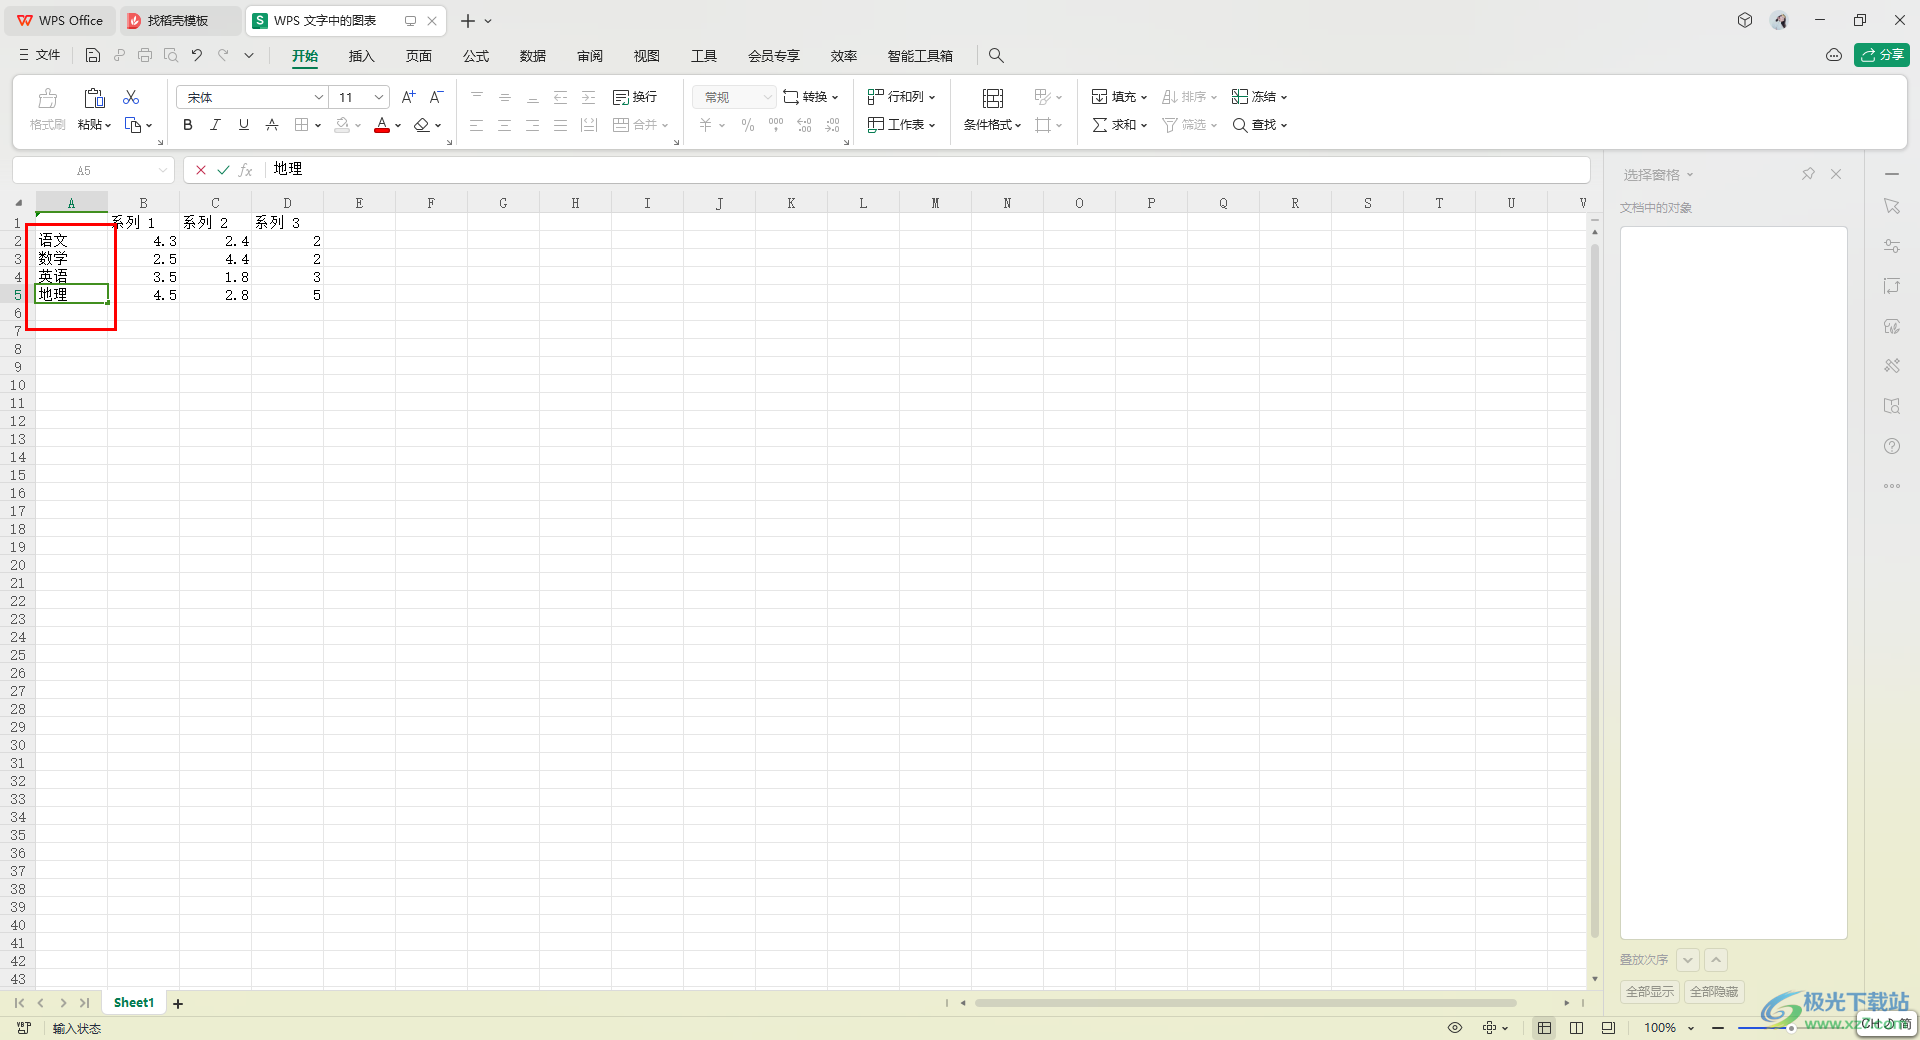
Task: Click the Print icon in quick toolbar
Action: pyautogui.click(x=145, y=56)
